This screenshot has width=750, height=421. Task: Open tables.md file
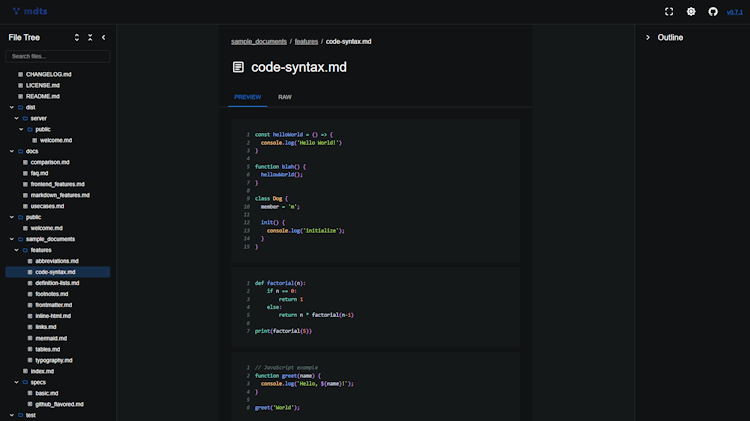pyautogui.click(x=47, y=349)
